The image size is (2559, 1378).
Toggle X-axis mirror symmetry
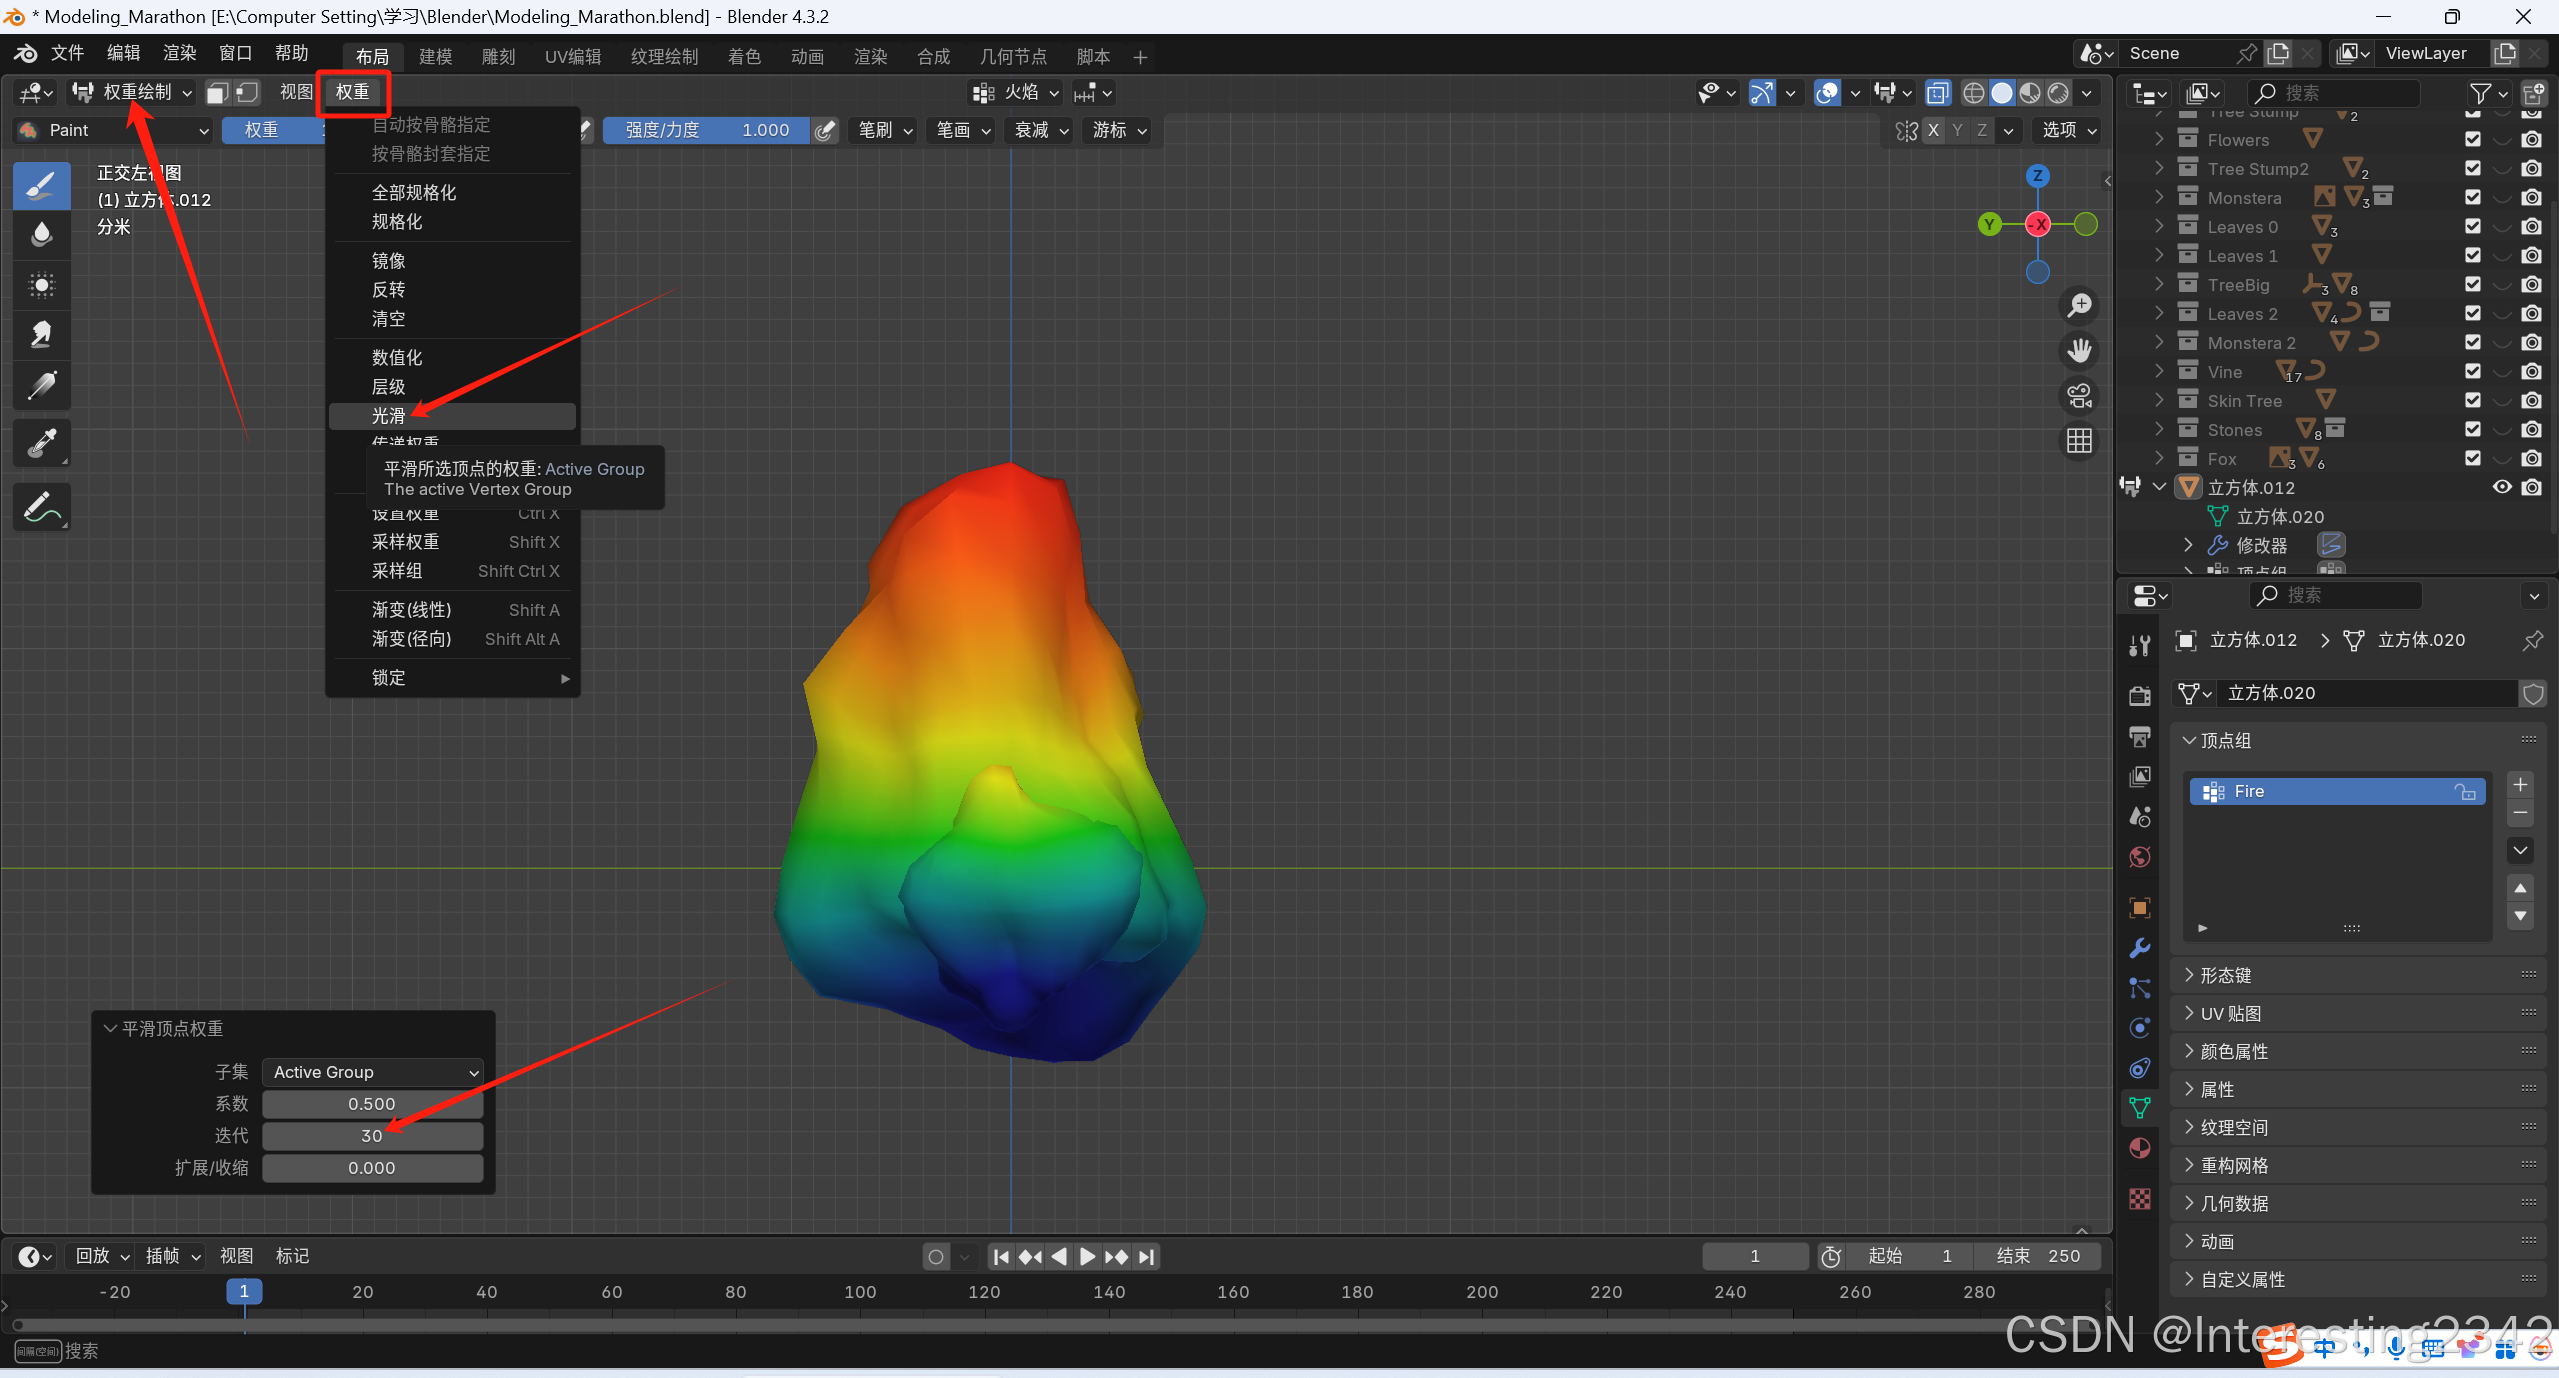(1933, 130)
